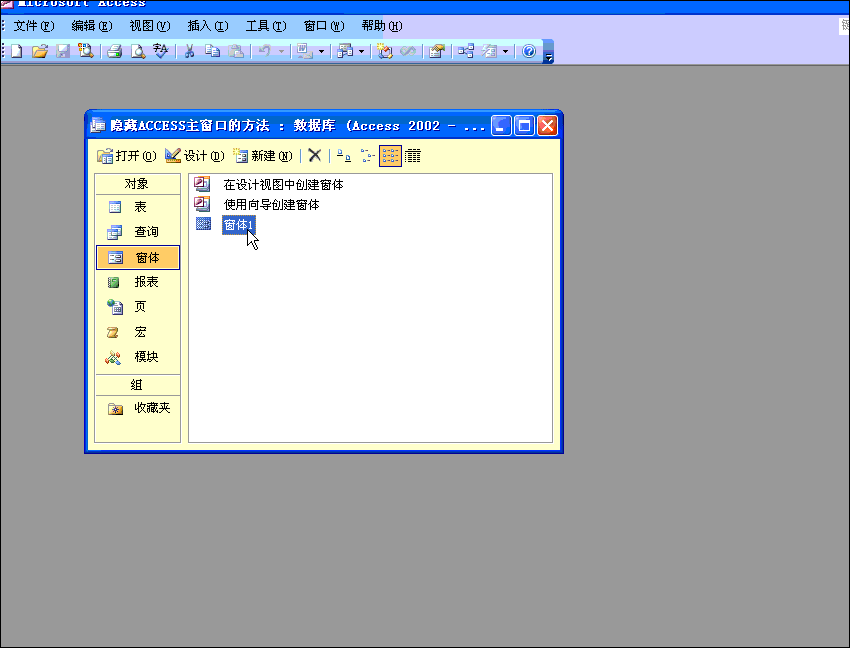This screenshot has height=648, width=850.
Task: Collapse the 对象 objects bar header
Action: tap(137, 184)
